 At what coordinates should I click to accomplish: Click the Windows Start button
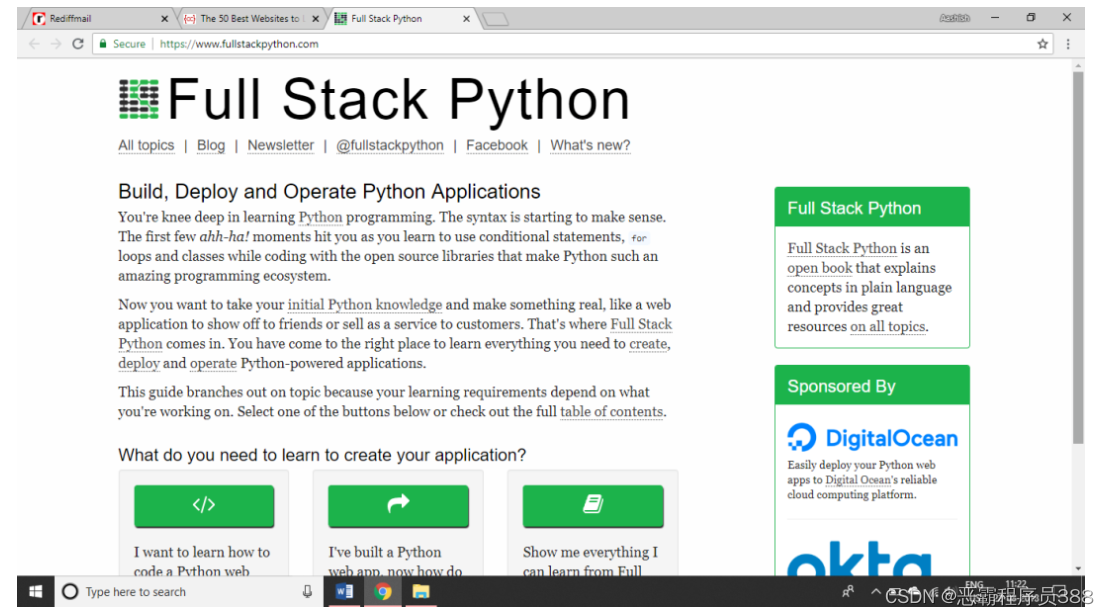(36, 592)
